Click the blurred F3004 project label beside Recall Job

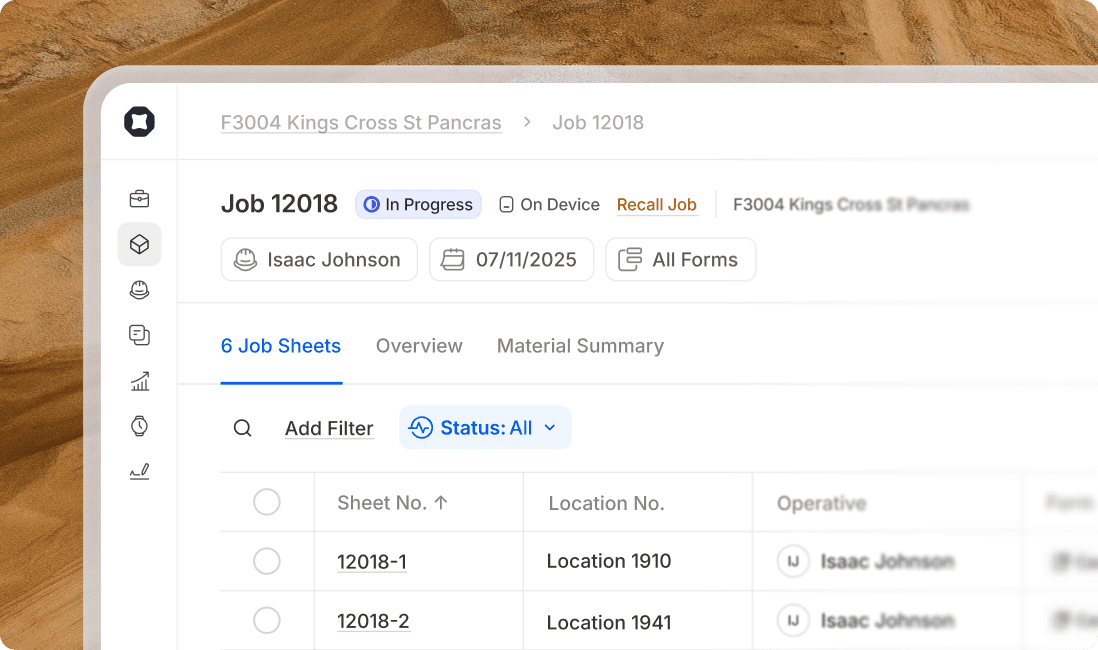tap(851, 205)
